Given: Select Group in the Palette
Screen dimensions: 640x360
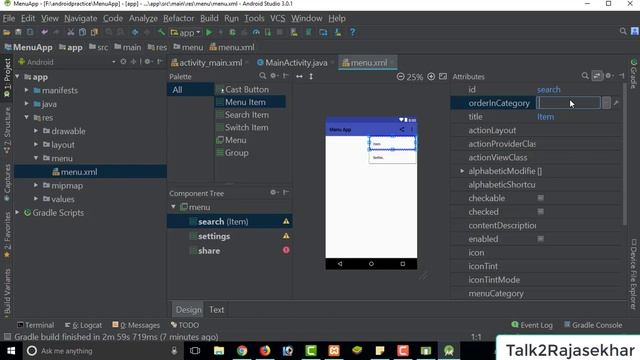Looking at the screenshot, I should tap(236, 153).
